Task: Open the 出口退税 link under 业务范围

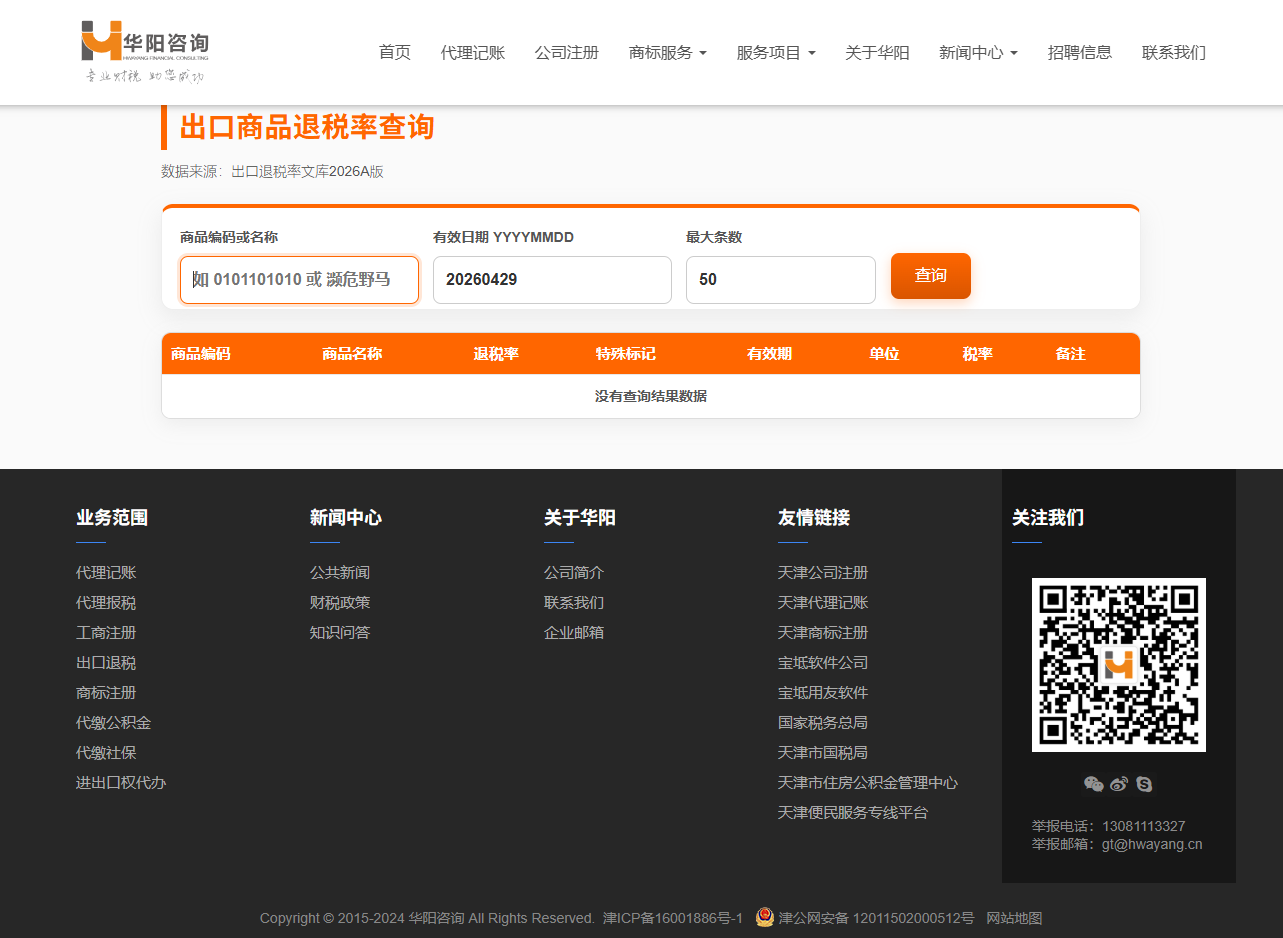Action: pyautogui.click(x=106, y=662)
